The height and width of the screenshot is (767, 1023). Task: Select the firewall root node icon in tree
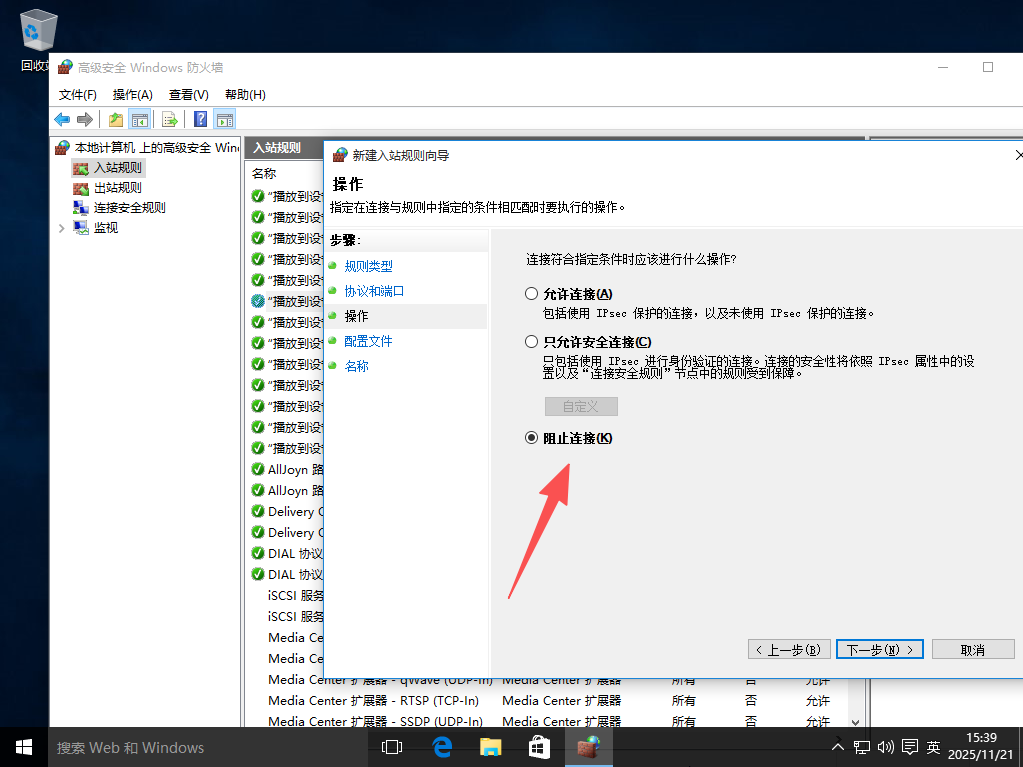[x=63, y=147]
